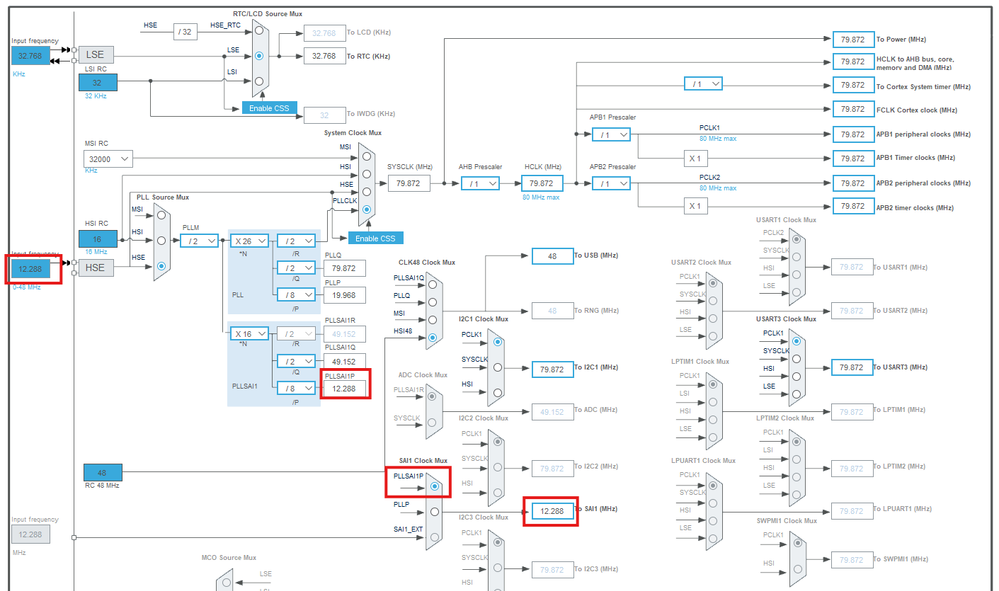
Task: Open the PLLSAI1 /Q divider dropdown
Action: [297, 359]
